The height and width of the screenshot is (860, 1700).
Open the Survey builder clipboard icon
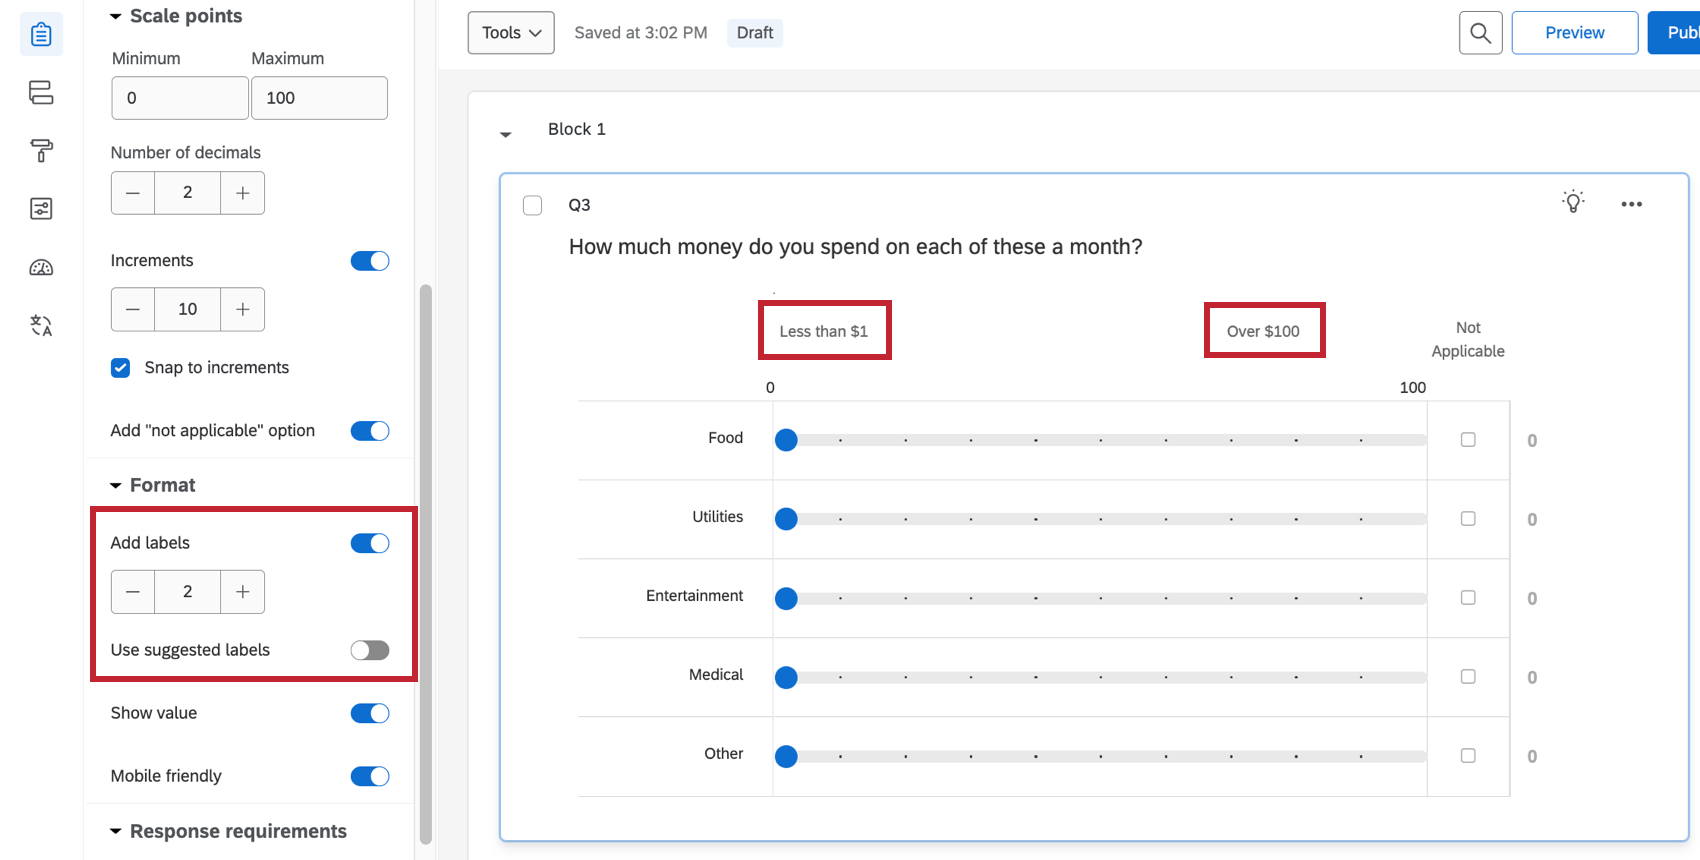coord(41,34)
